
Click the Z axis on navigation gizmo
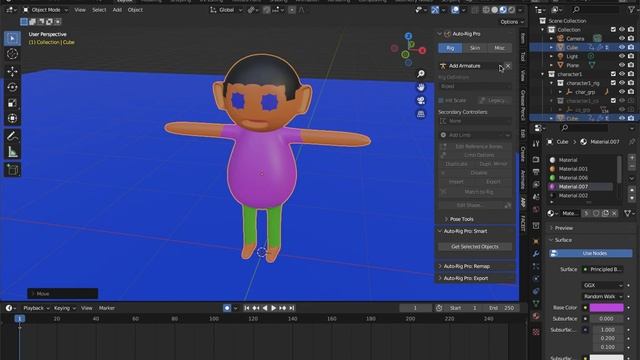(x=408, y=36)
